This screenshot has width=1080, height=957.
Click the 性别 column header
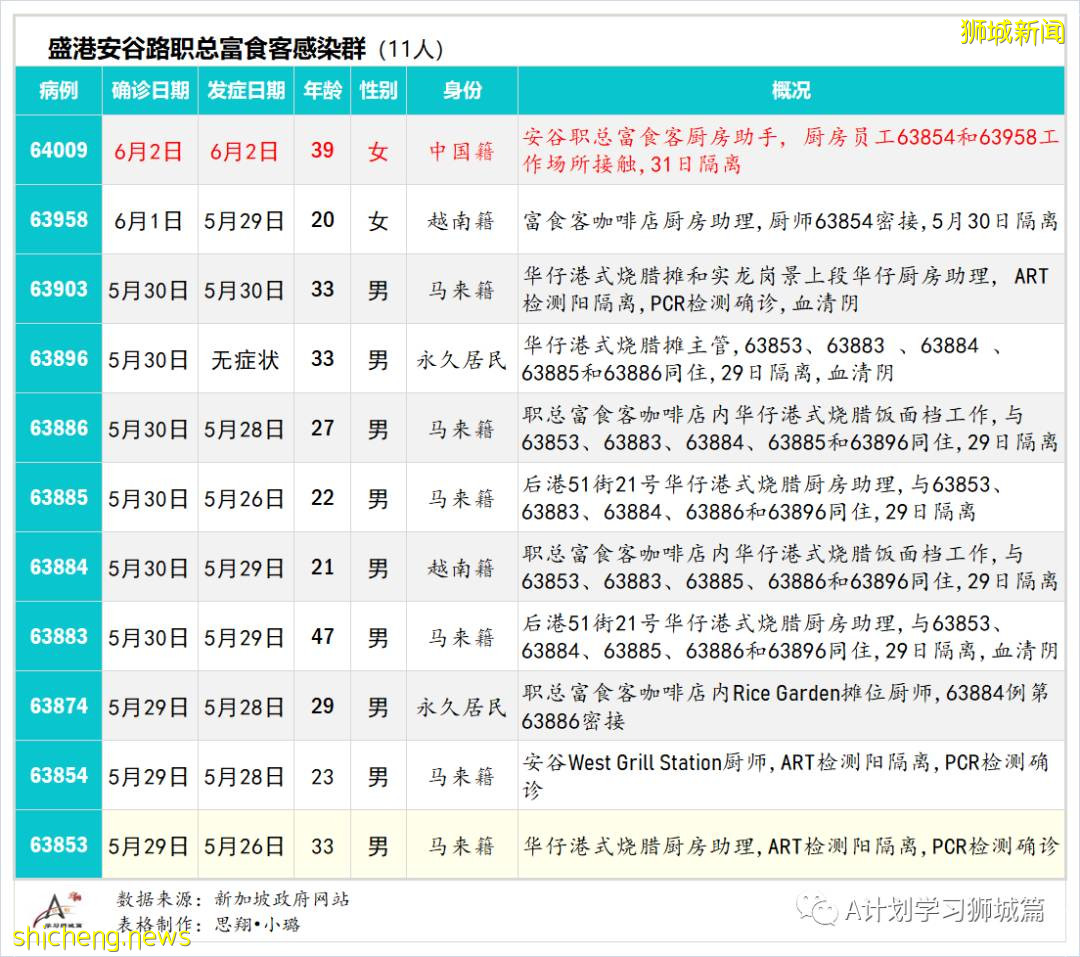[x=377, y=91]
